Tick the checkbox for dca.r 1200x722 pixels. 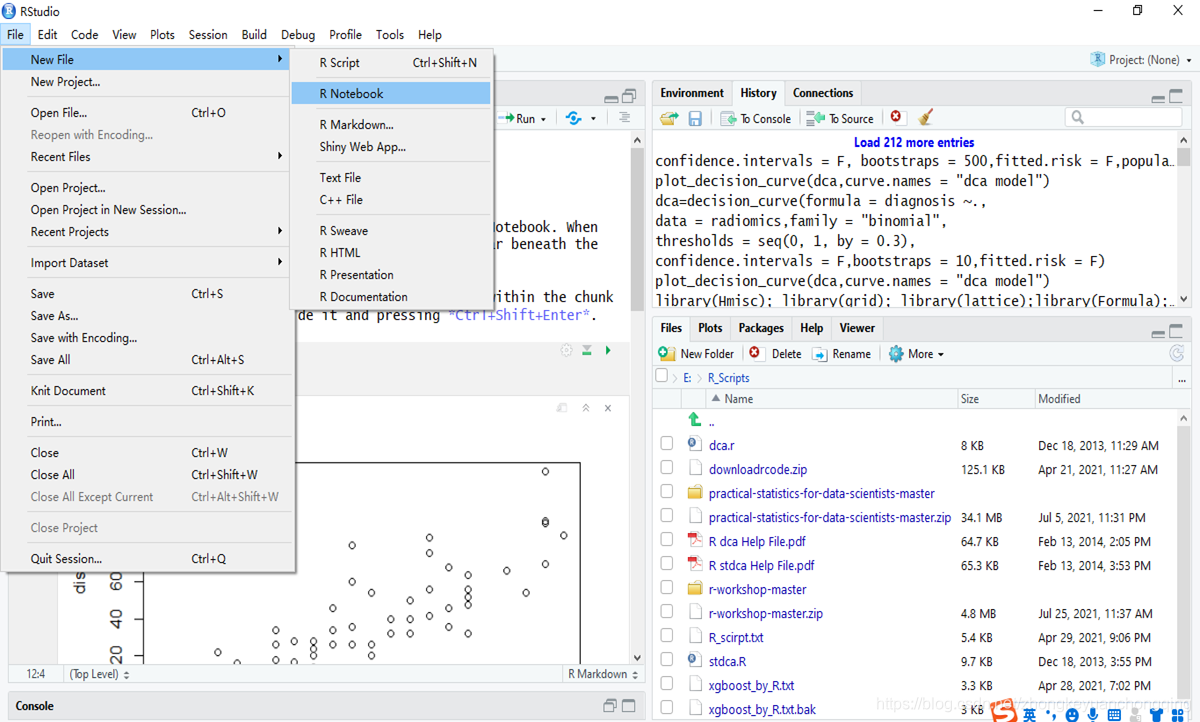point(667,443)
